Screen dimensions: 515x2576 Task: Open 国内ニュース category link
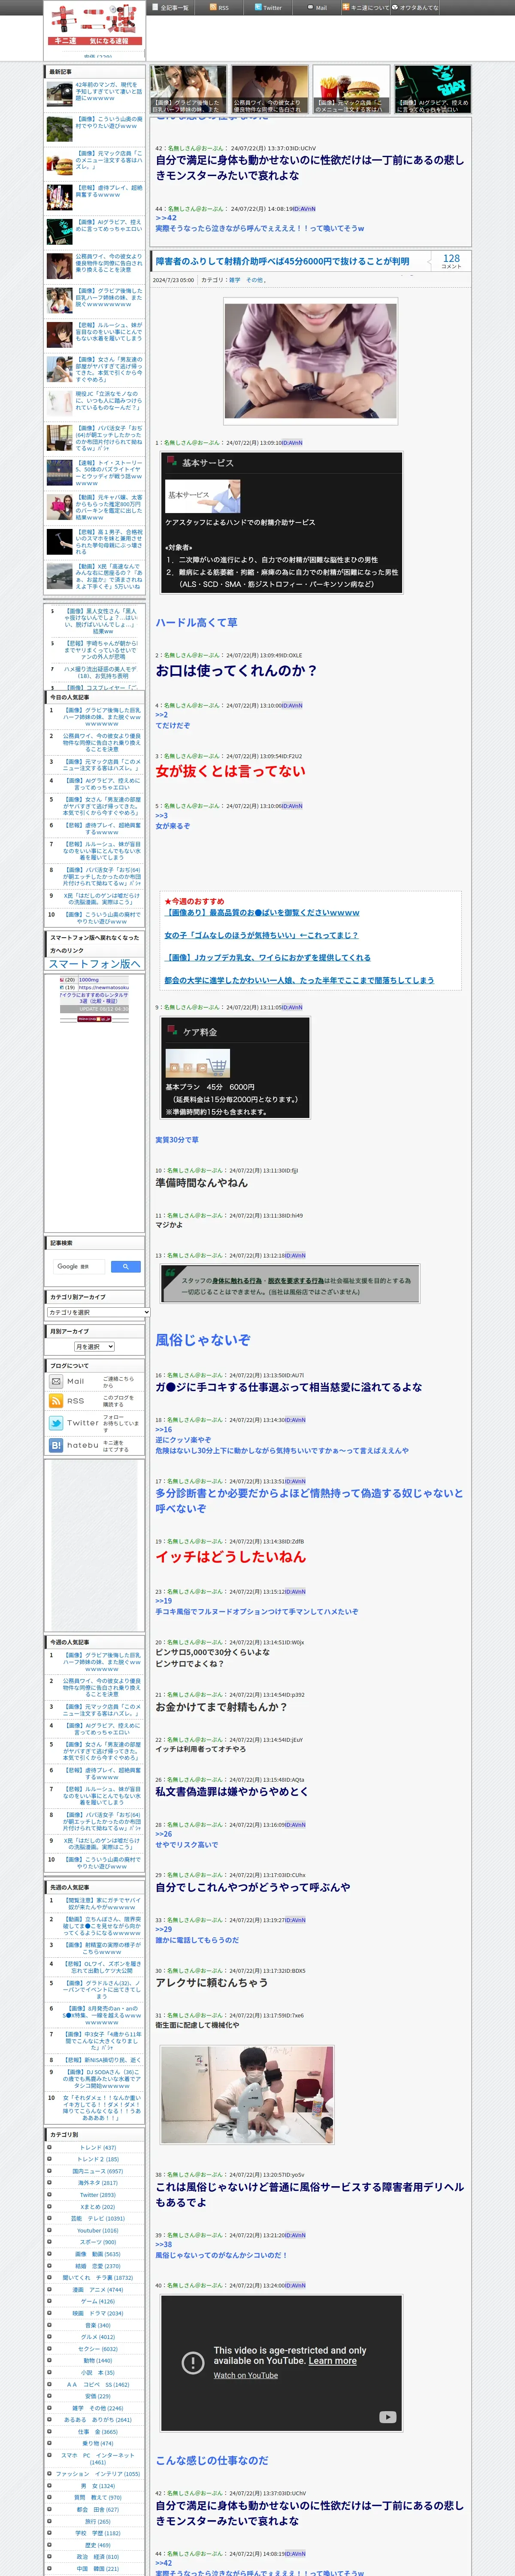point(98,2171)
